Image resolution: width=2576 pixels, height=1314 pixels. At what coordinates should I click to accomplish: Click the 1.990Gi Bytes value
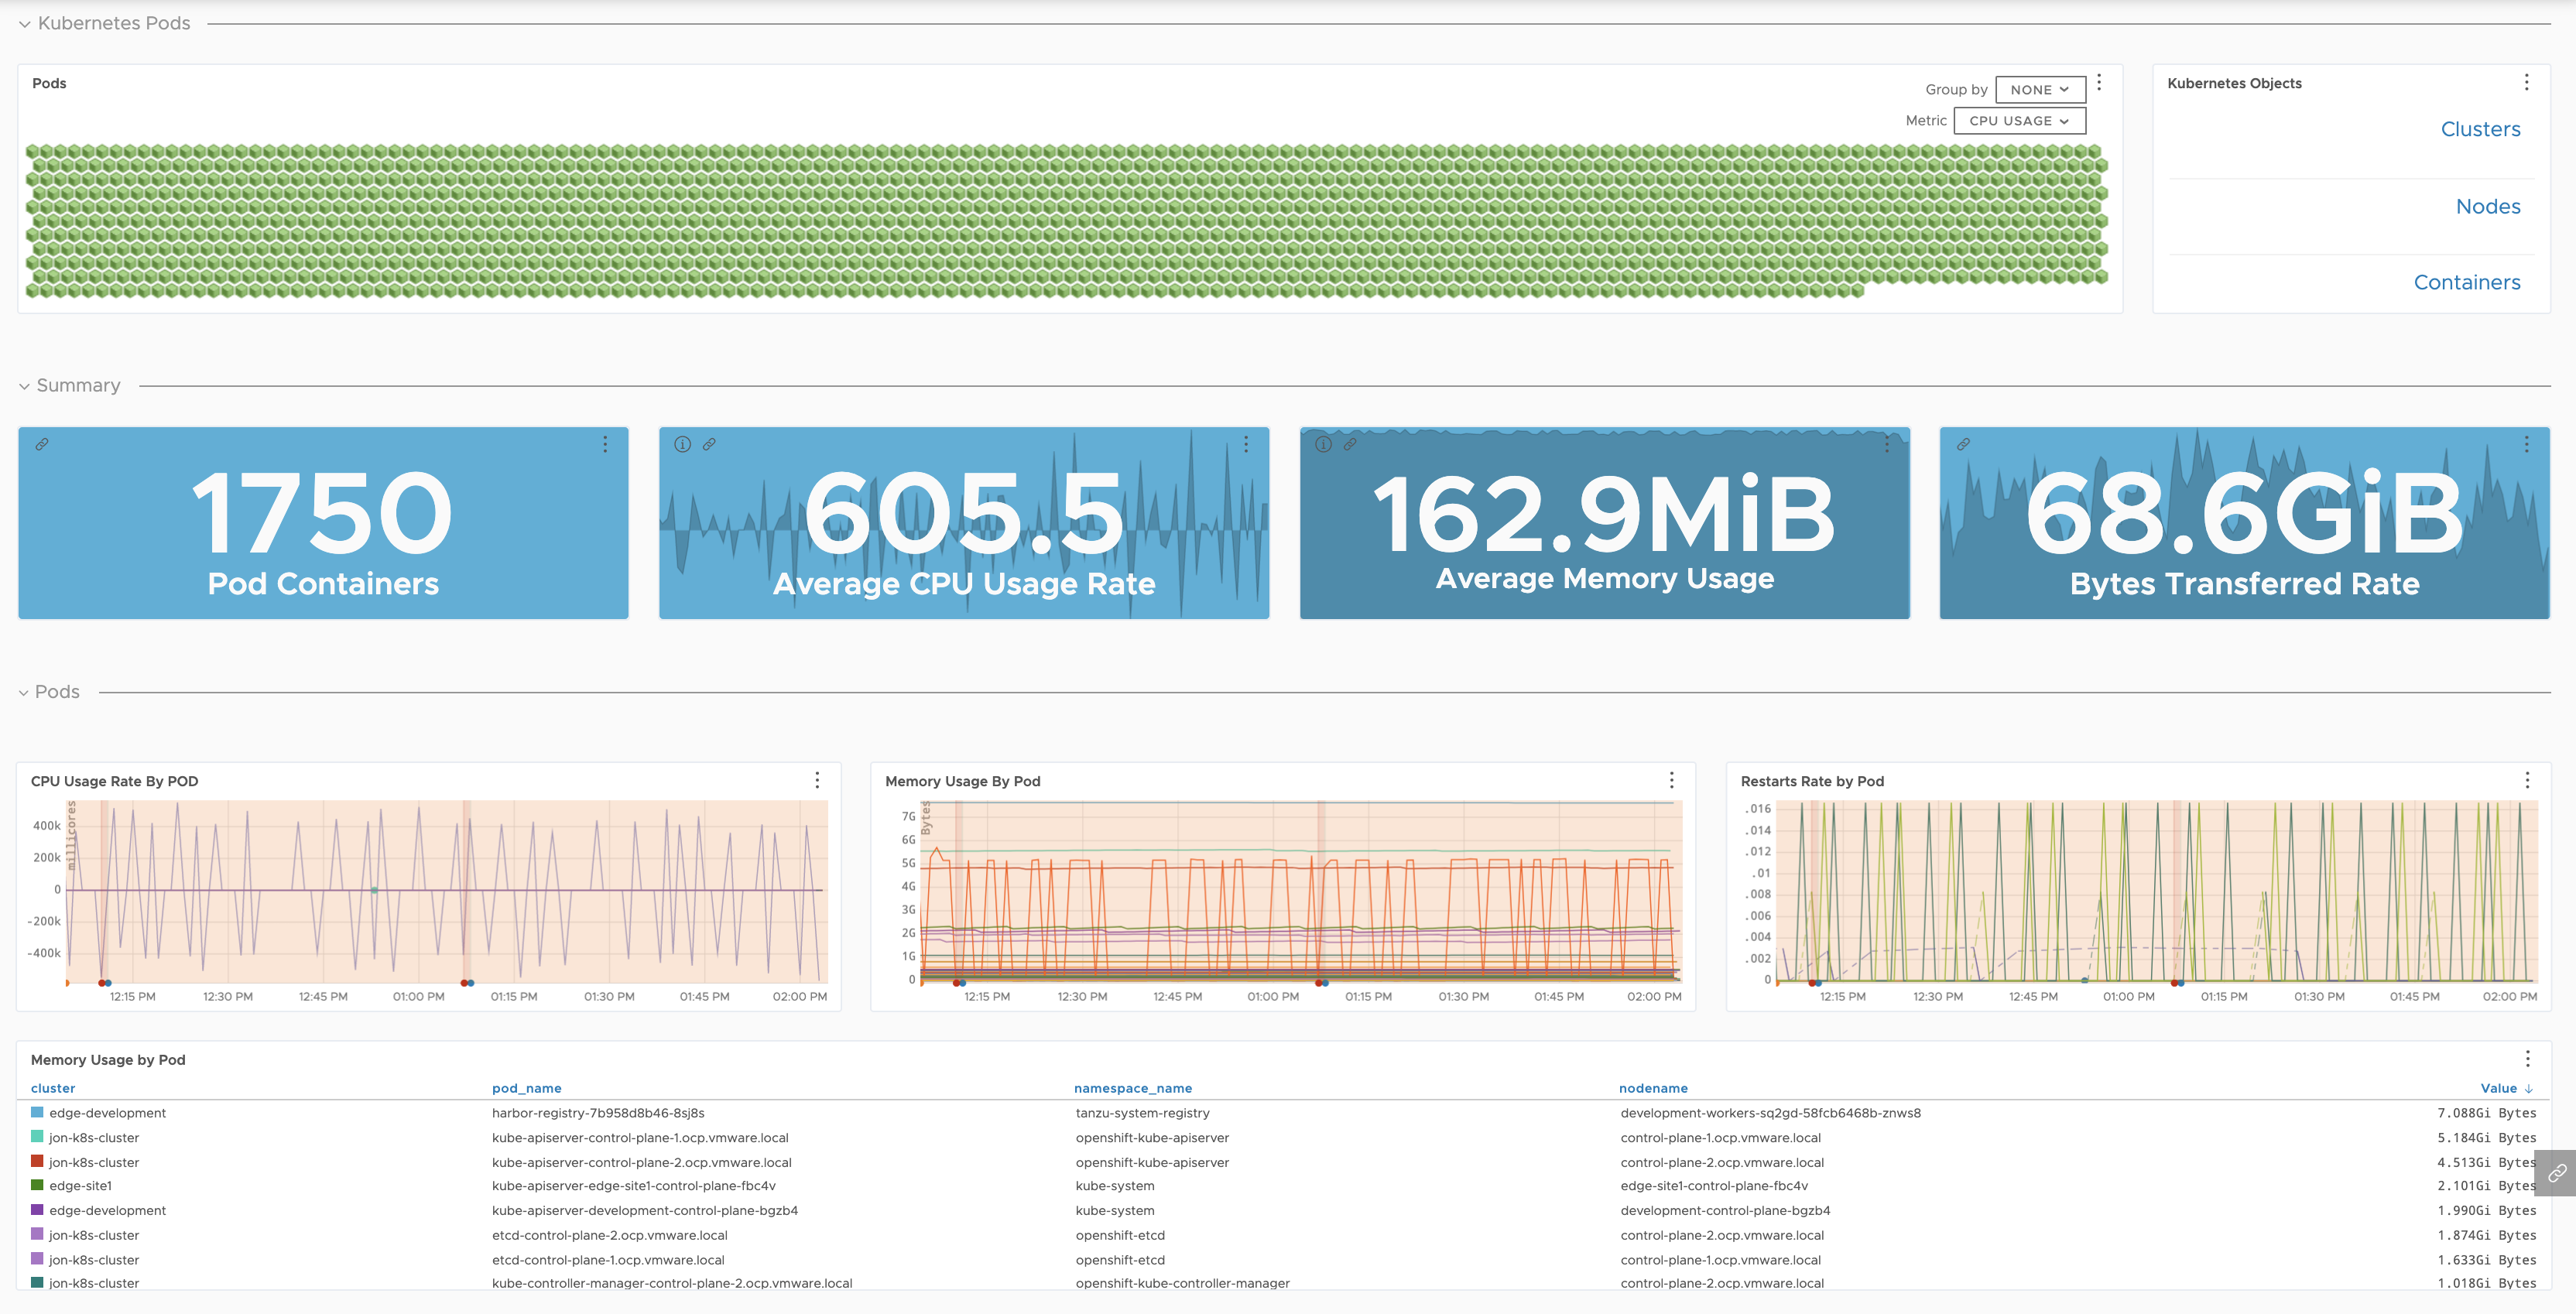coord(2486,1211)
